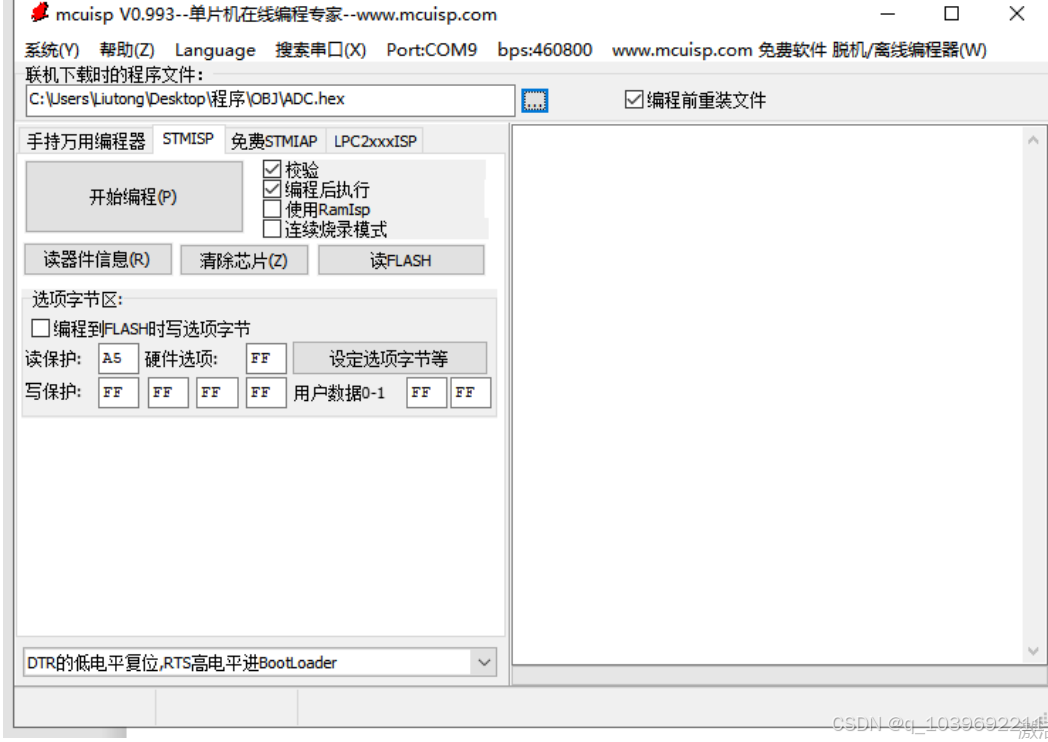This screenshot has width=1048, height=742.
Task: Click the 设定选项字节等 button
Action: (390, 358)
